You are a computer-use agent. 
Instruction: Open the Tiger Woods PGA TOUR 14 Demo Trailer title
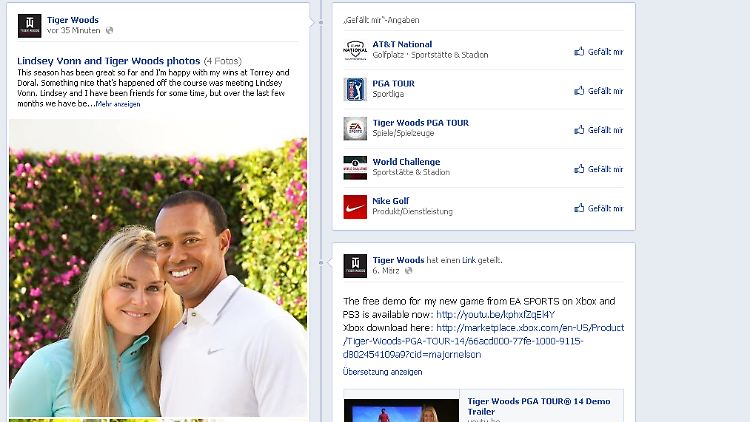point(538,406)
